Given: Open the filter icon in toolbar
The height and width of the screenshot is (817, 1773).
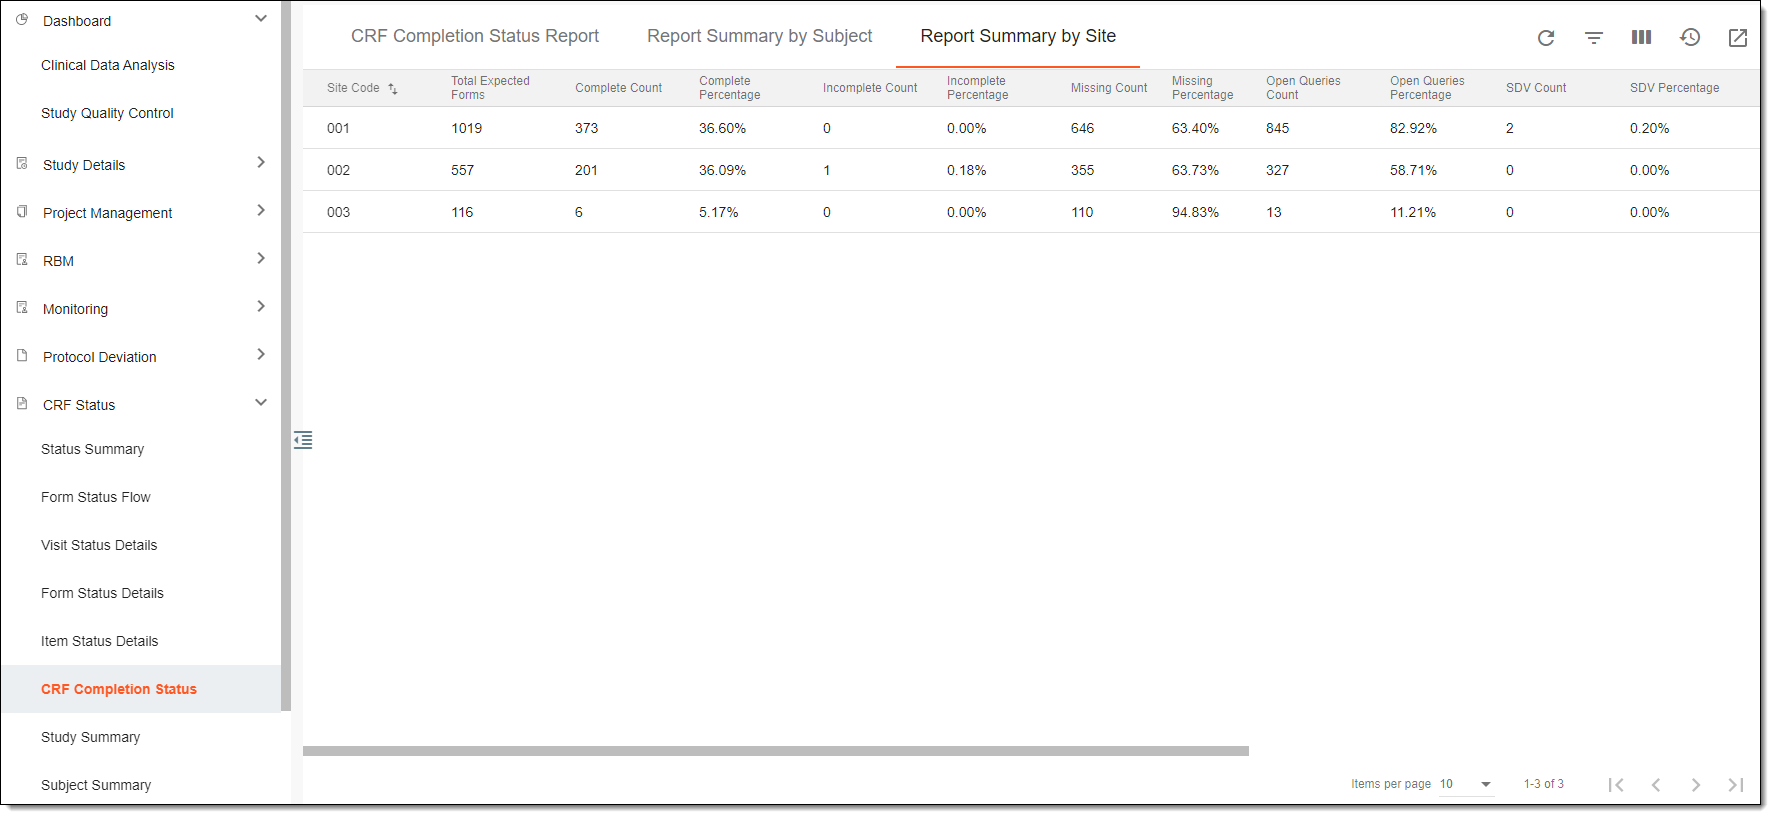Looking at the screenshot, I should pyautogui.click(x=1594, y=38).
